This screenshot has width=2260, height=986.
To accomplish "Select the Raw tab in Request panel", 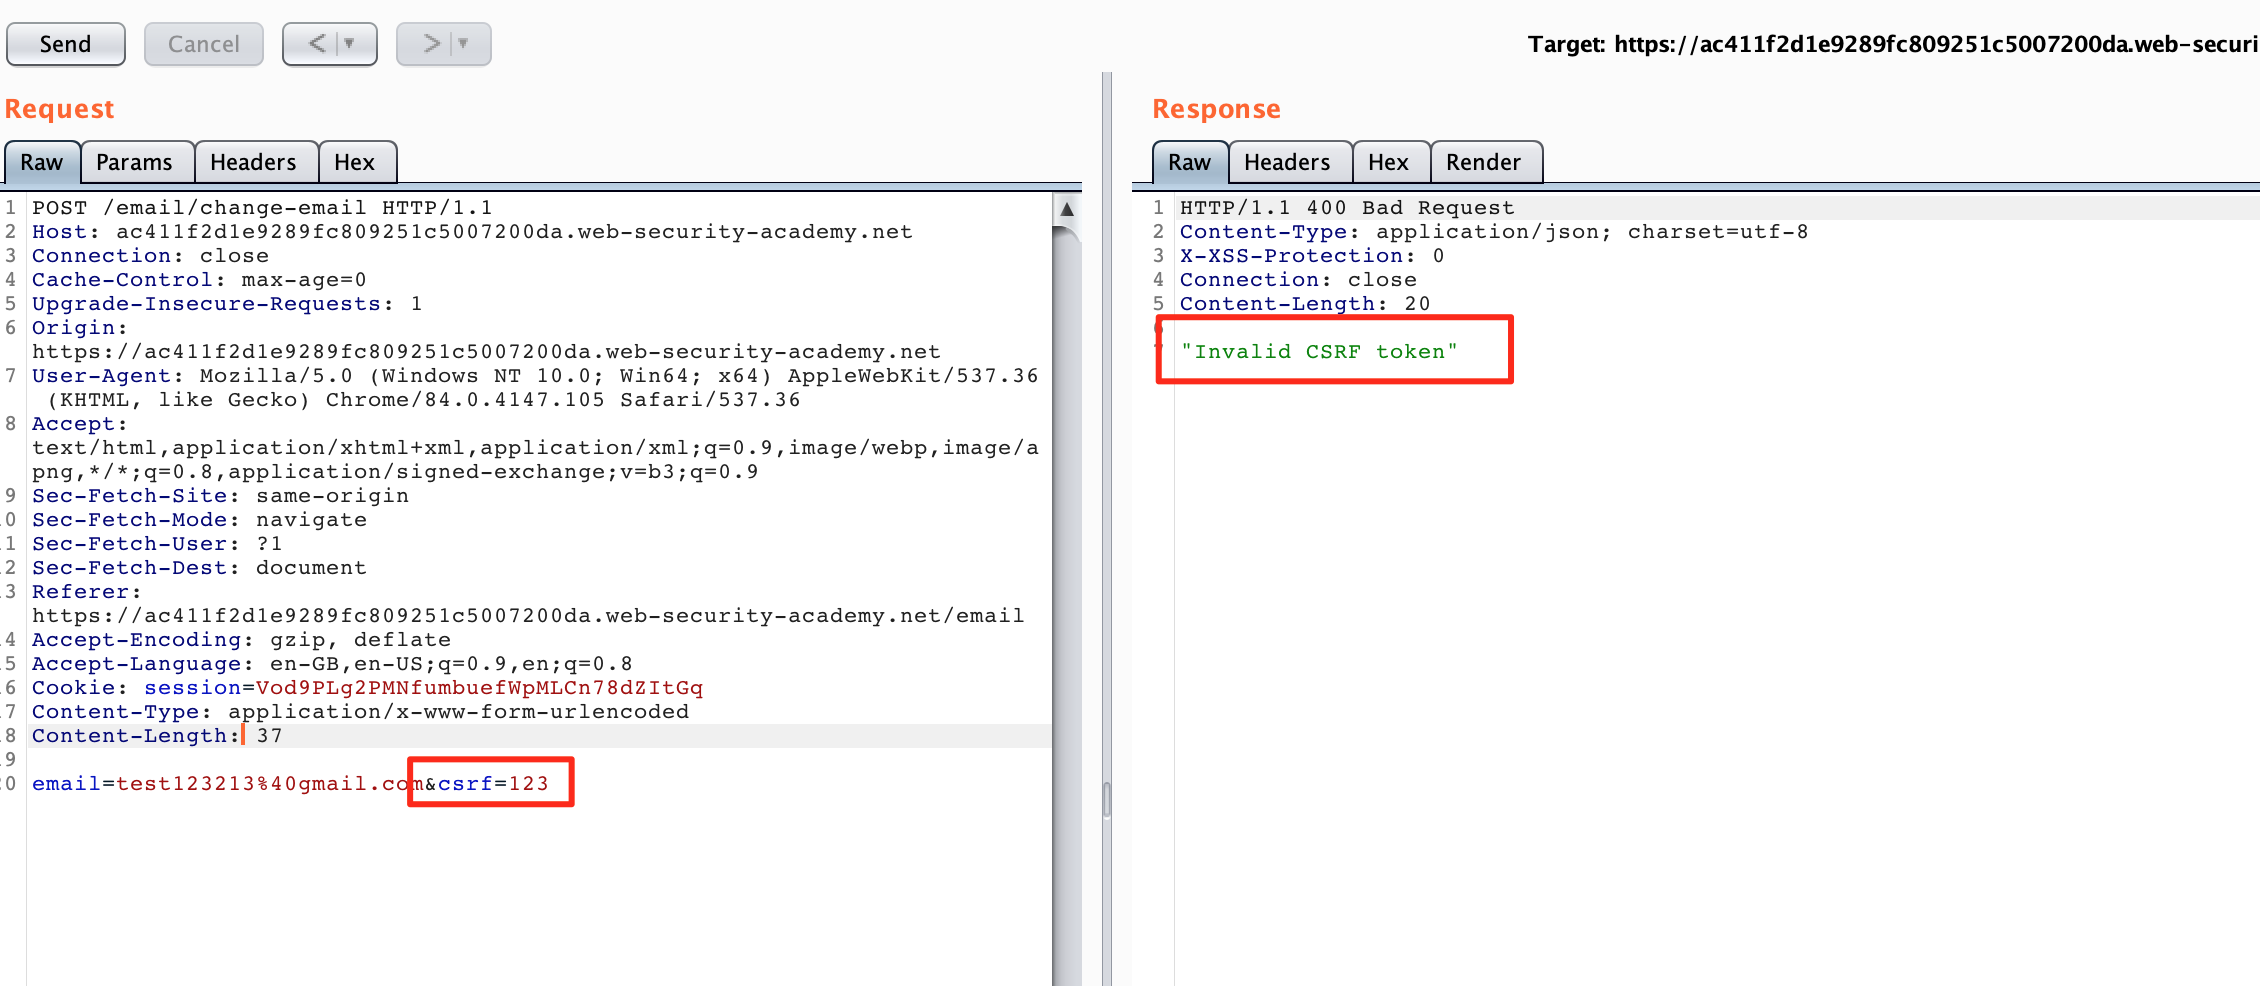I will pyautogui.click(x=42, y=162).
